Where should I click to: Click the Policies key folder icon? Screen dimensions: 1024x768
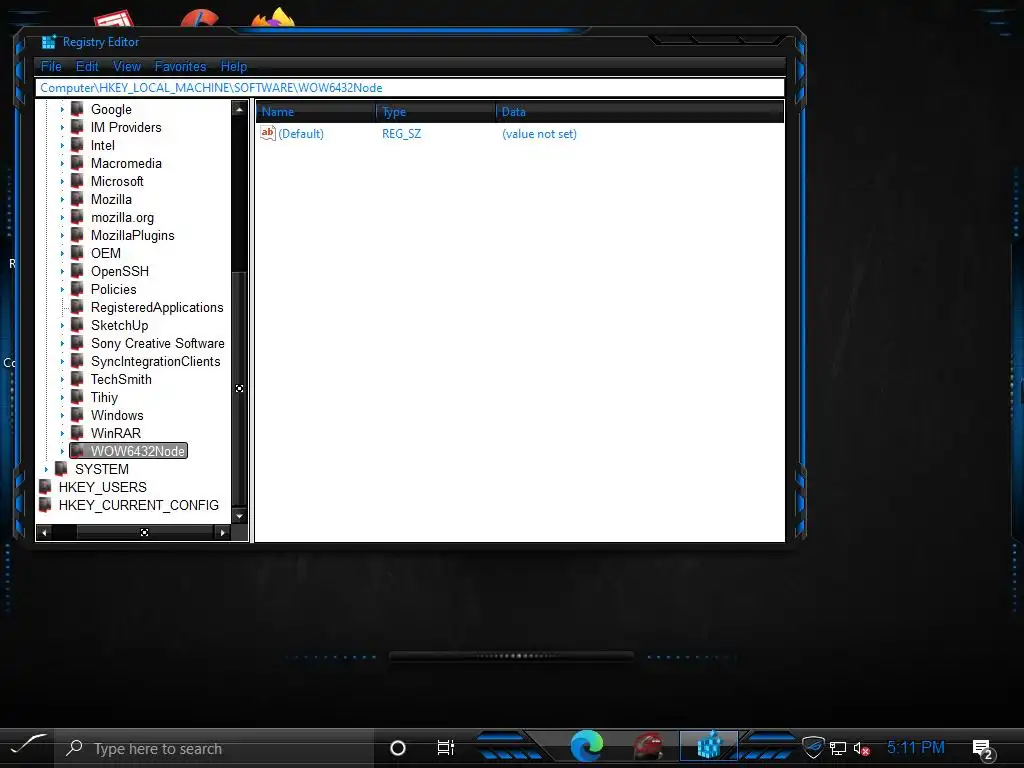click(77, 289)
